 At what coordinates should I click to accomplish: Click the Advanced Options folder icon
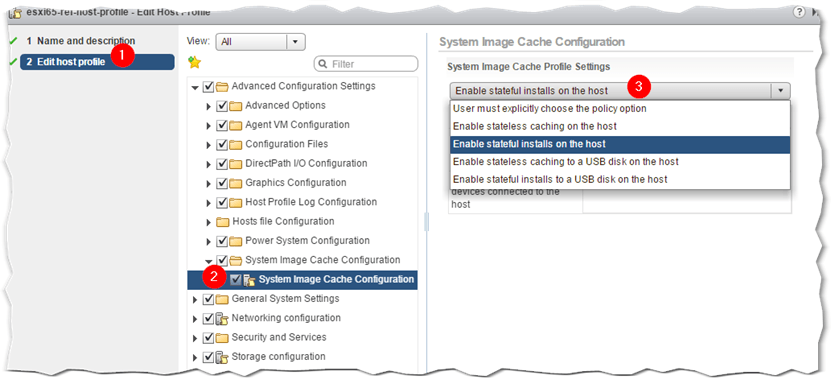[235, 106]
